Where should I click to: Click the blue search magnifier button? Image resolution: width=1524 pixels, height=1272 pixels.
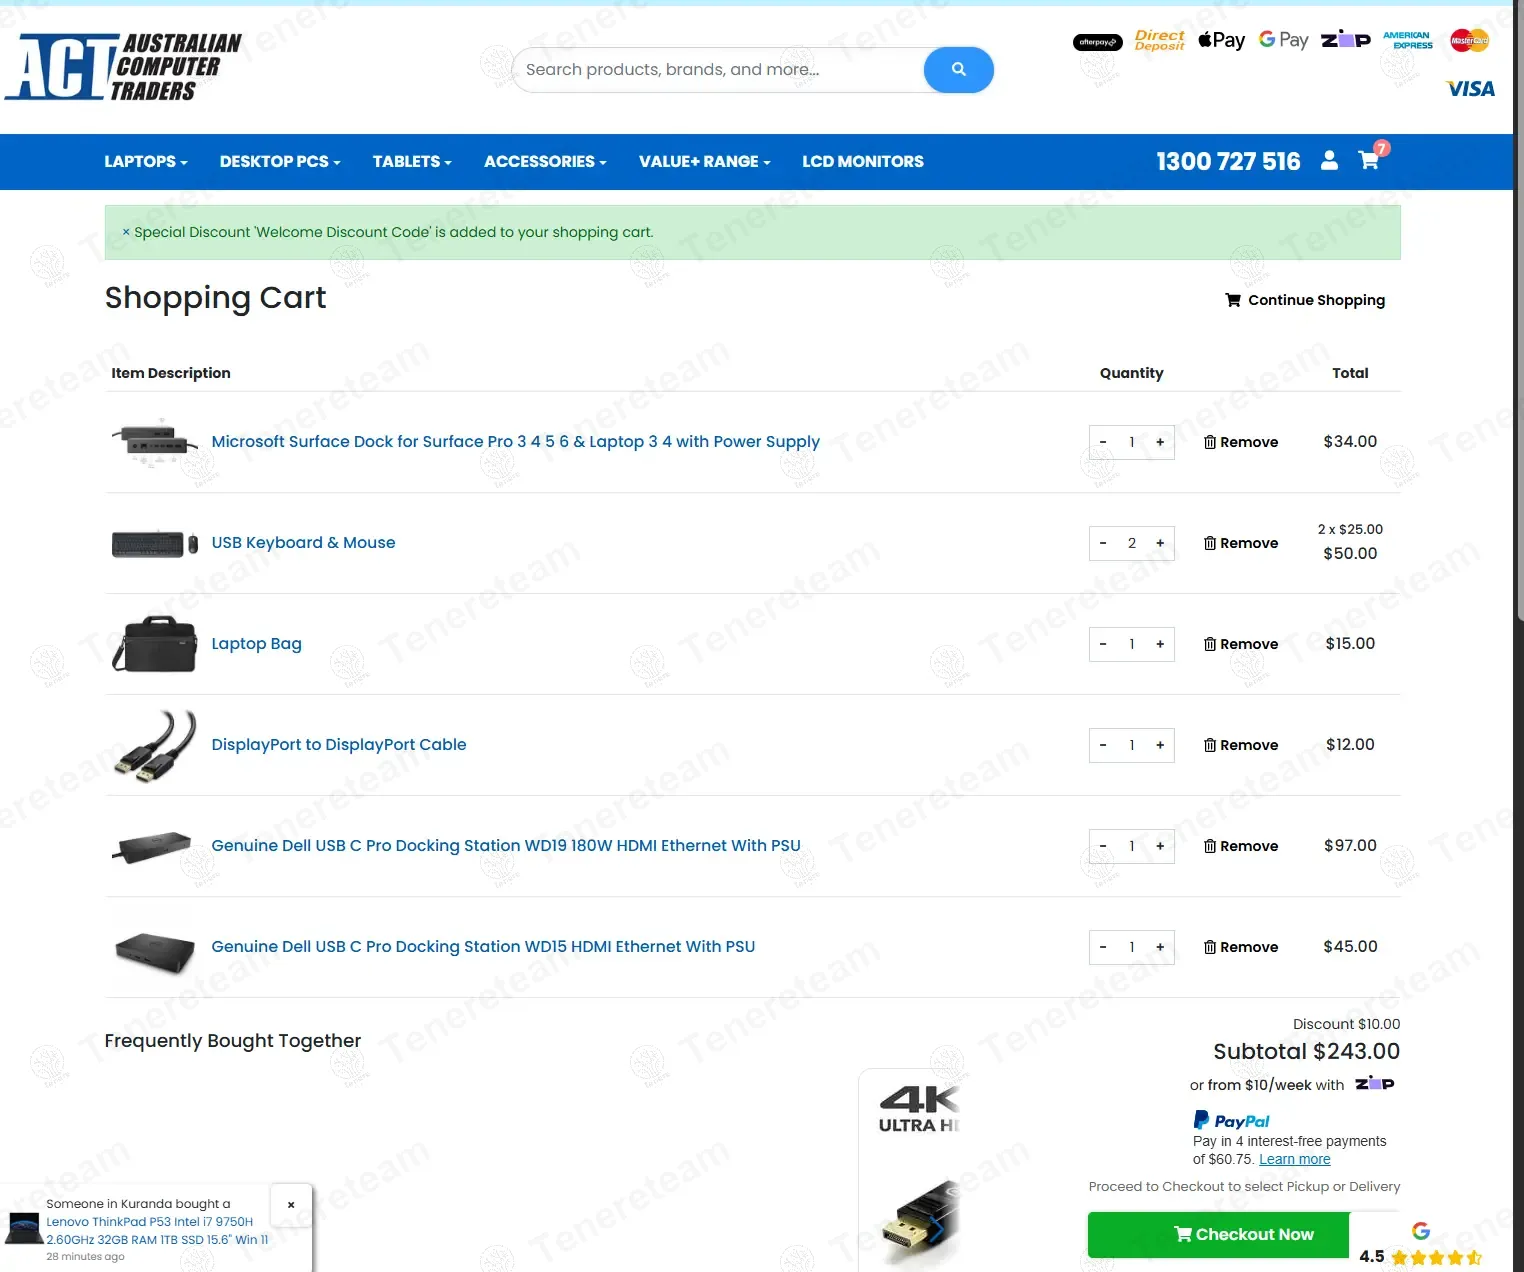coord(958,70)
